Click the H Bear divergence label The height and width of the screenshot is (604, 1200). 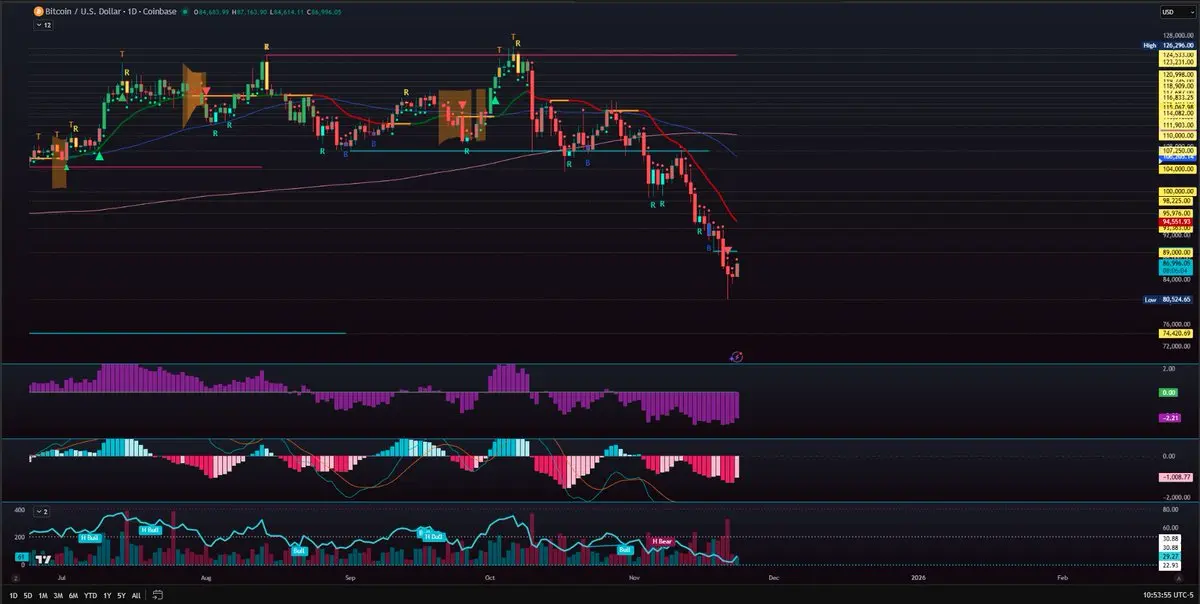(662, 541)
